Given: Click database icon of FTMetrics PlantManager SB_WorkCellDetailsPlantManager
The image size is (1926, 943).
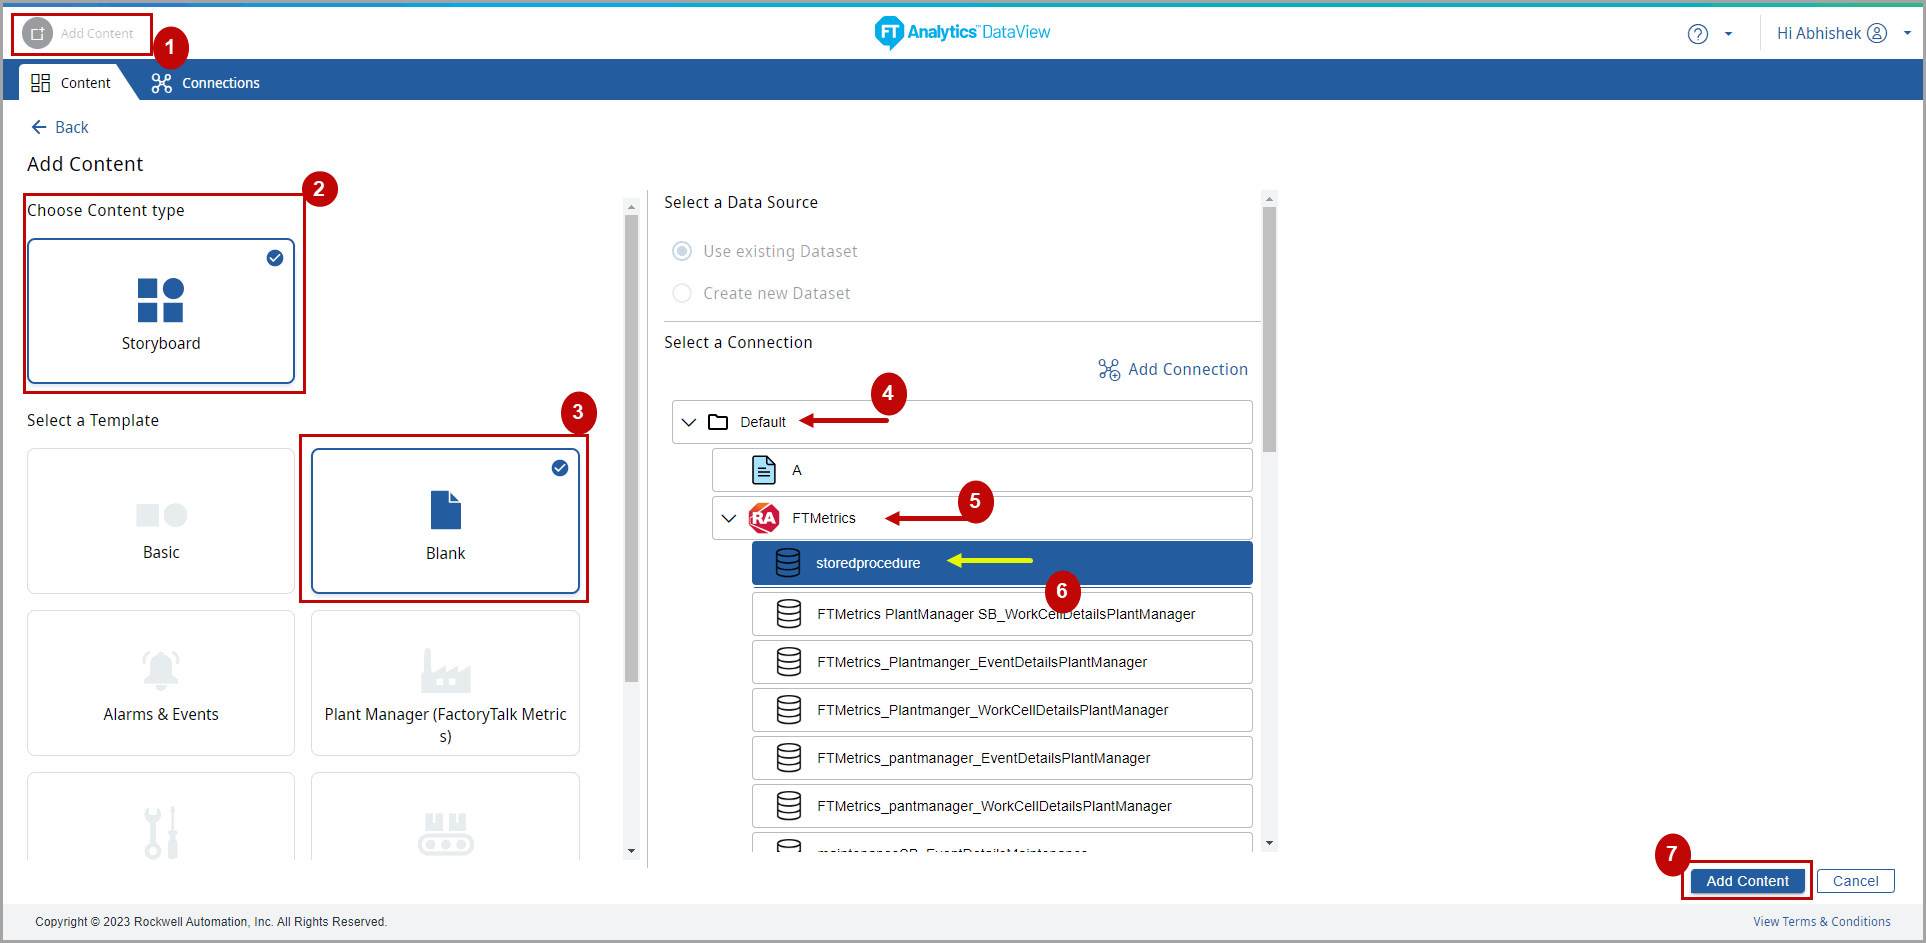Looking at the screenshot, I should [x=789, y=614].
